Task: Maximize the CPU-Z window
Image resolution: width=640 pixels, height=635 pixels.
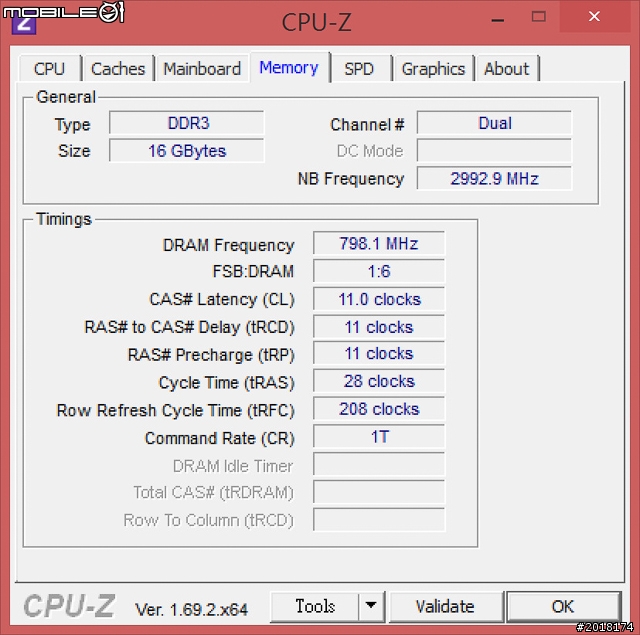Action: (539, 17)
